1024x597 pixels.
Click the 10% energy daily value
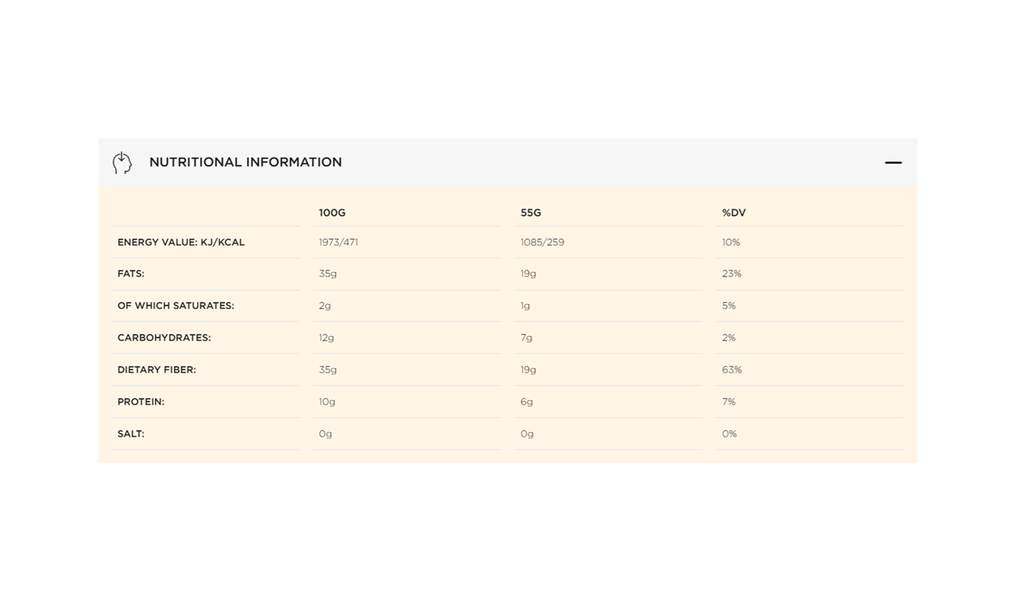point(731,242)
